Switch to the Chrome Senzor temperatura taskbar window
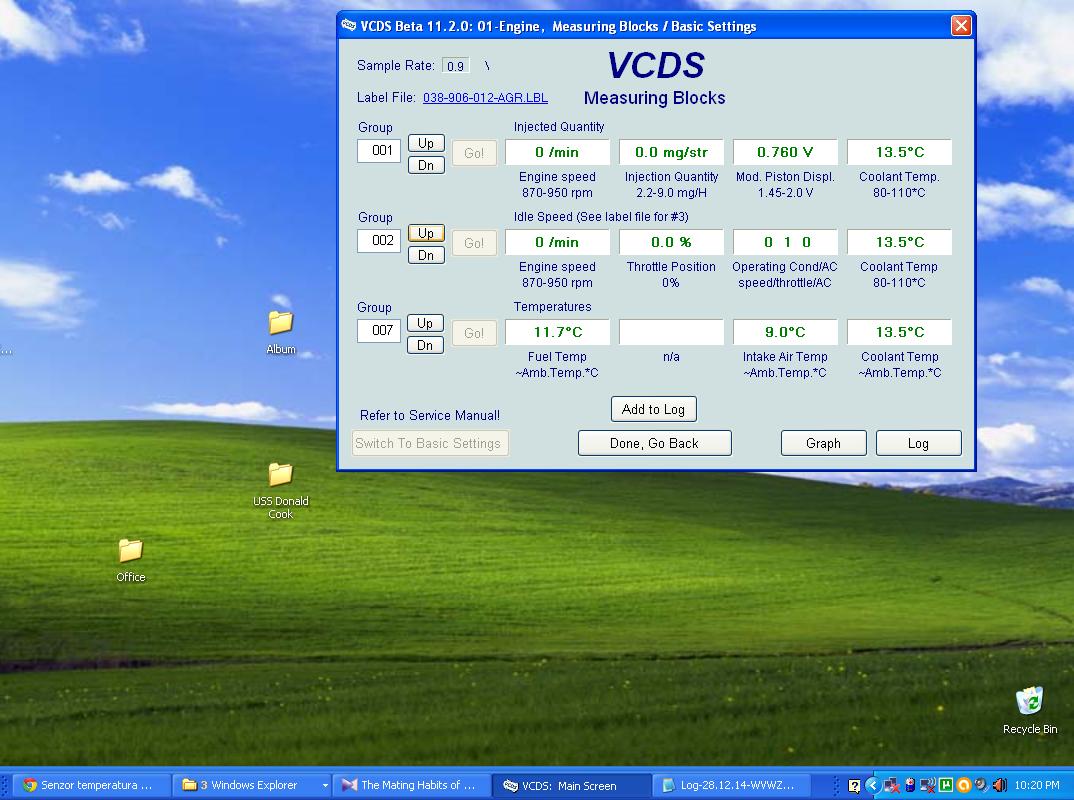 pos(92,785)
